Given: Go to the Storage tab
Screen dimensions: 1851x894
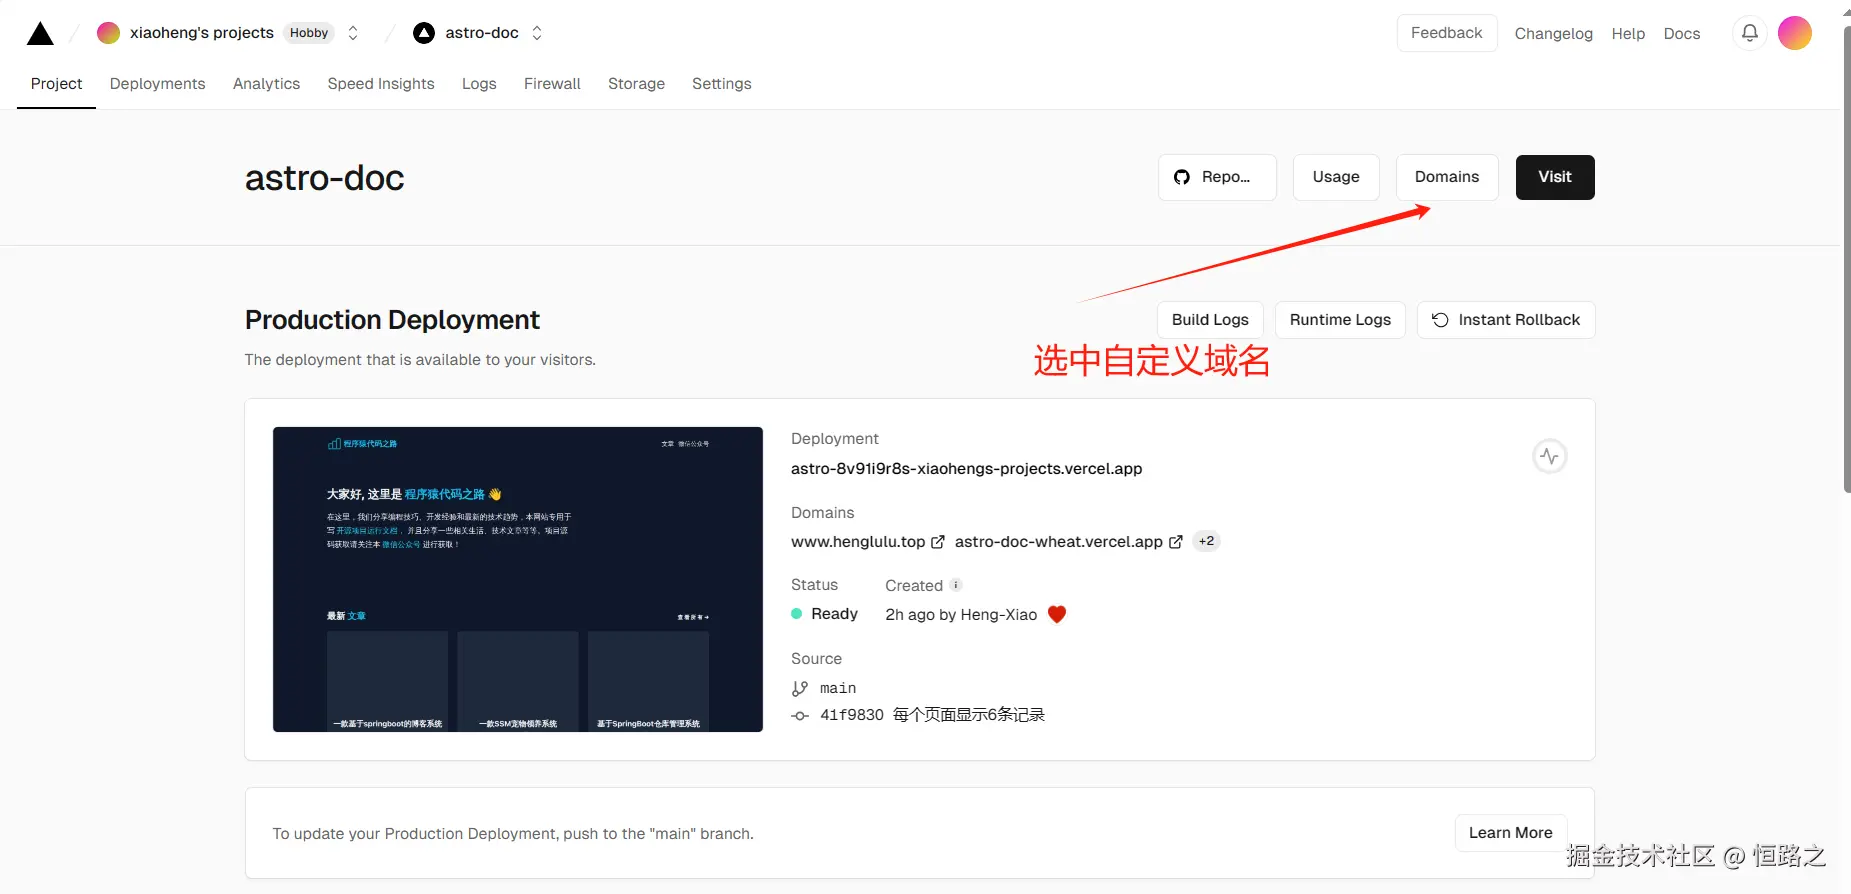Looking at the screenshot, I should 636,84.
